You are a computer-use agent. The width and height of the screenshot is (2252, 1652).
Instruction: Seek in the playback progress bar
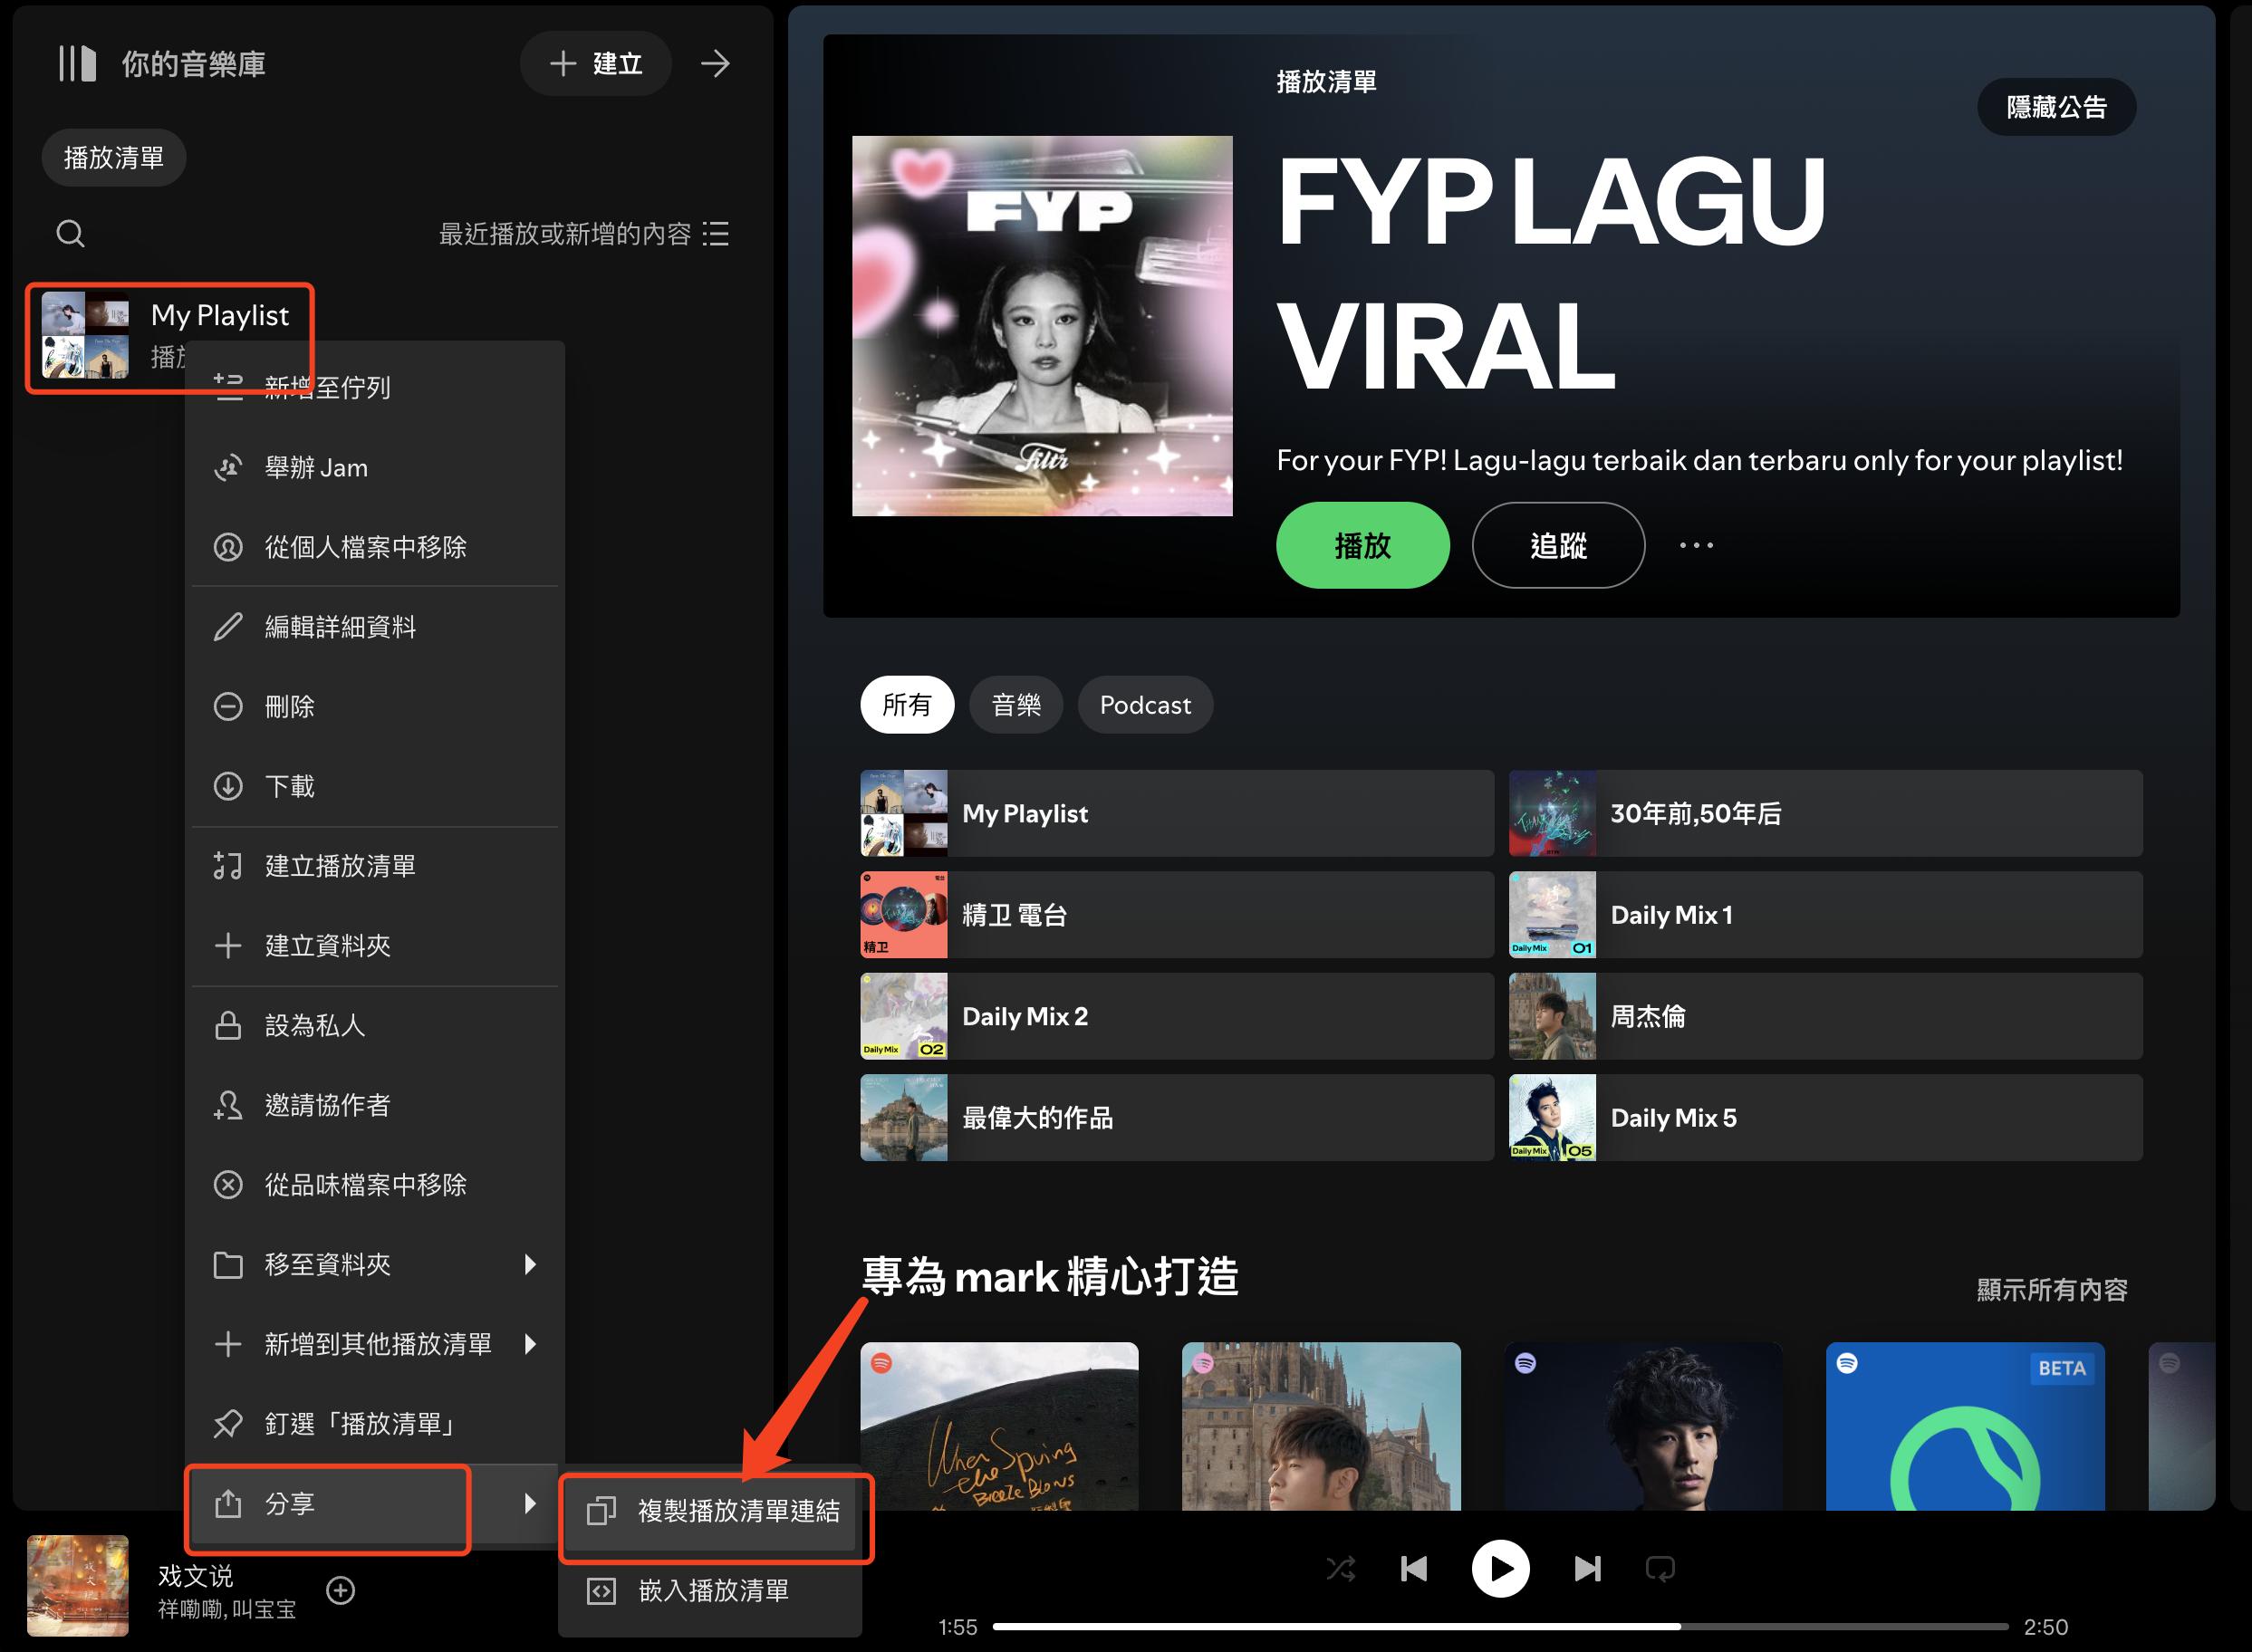click(x=1500, y=1627)
